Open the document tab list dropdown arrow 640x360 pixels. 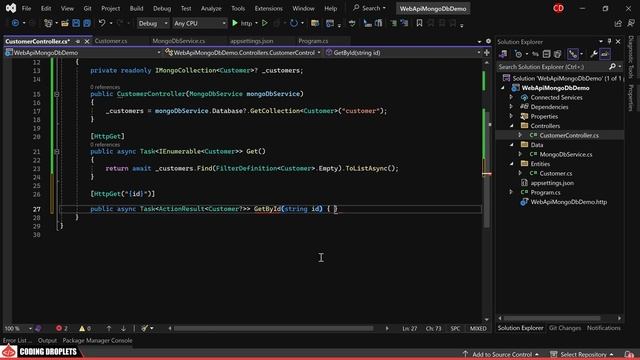(479, 41)
